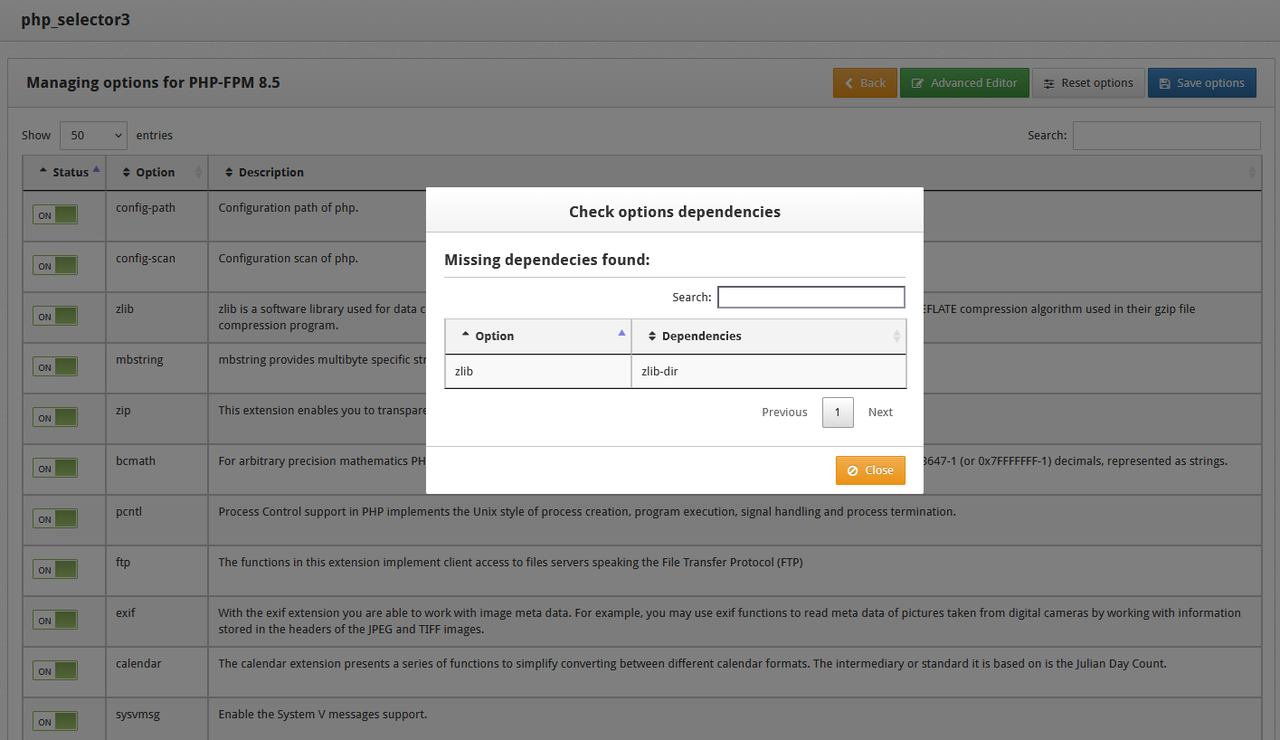
Task: Select the config-scan option name
Action: coord(146,258)
